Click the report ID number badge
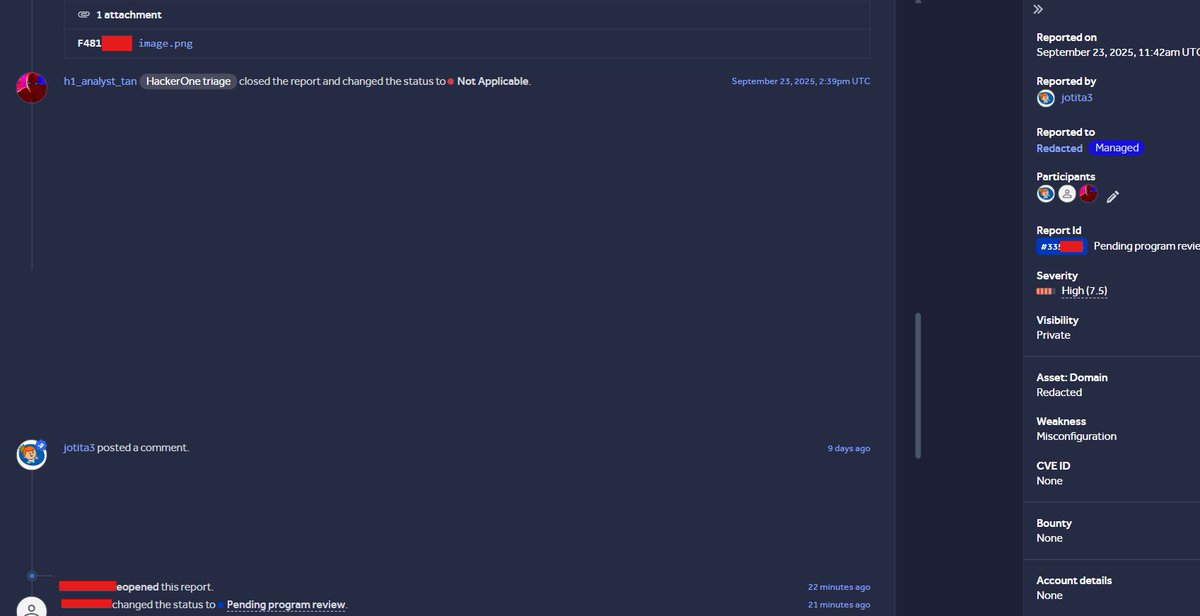 [1061, 246]
